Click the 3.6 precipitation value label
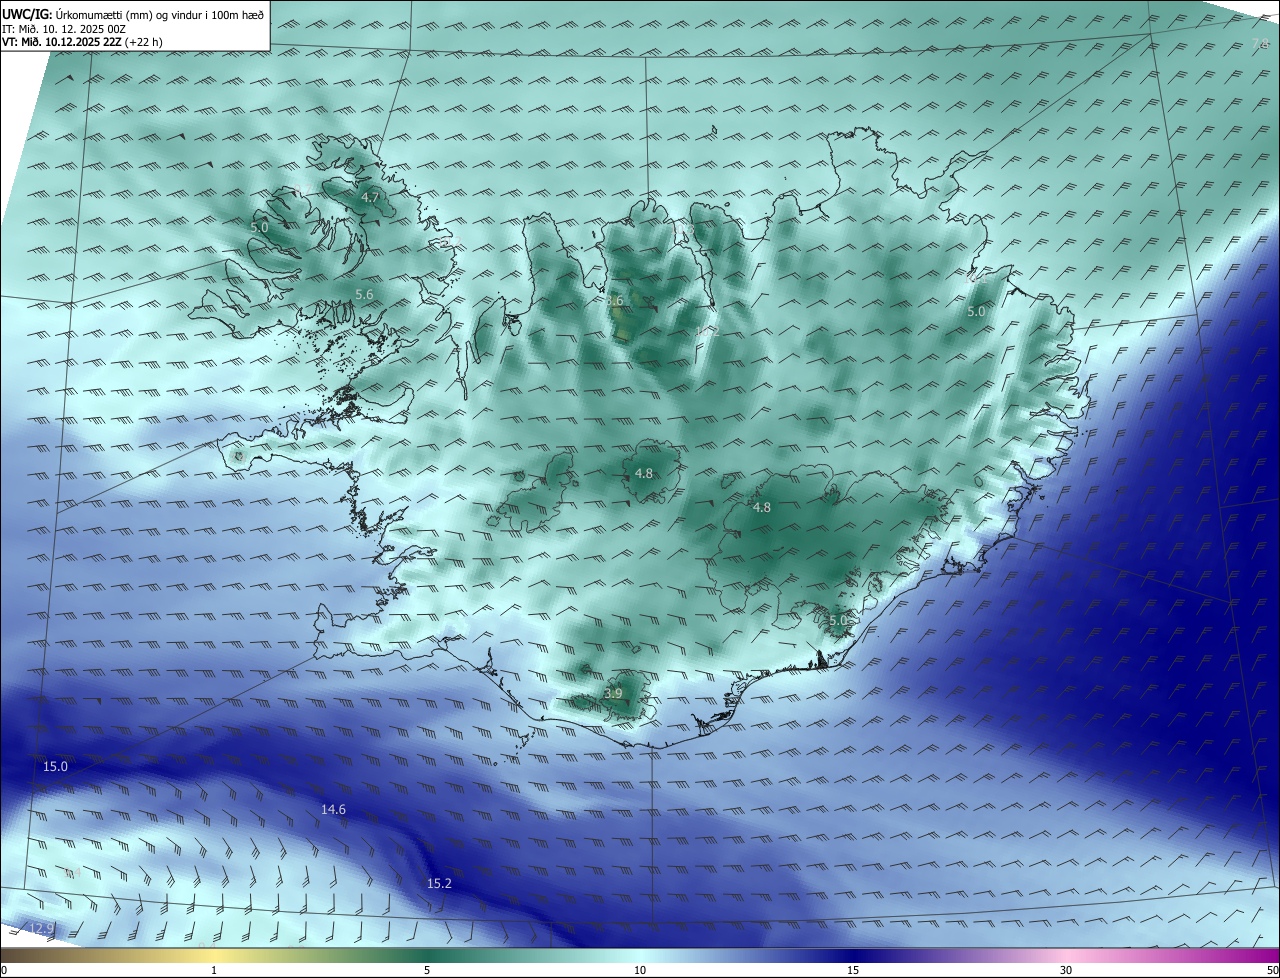The image size is (1280, 978). [614, 301]
